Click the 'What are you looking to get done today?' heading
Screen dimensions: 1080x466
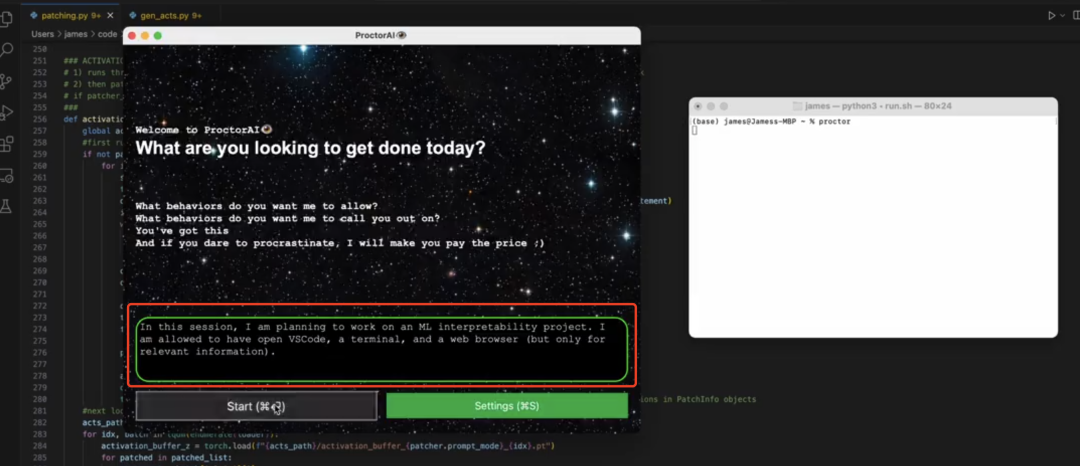pyautogui.click(x=310, y=147)
